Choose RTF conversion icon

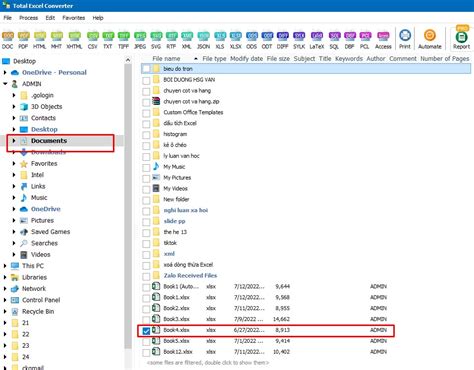click(x=171, y=40)
